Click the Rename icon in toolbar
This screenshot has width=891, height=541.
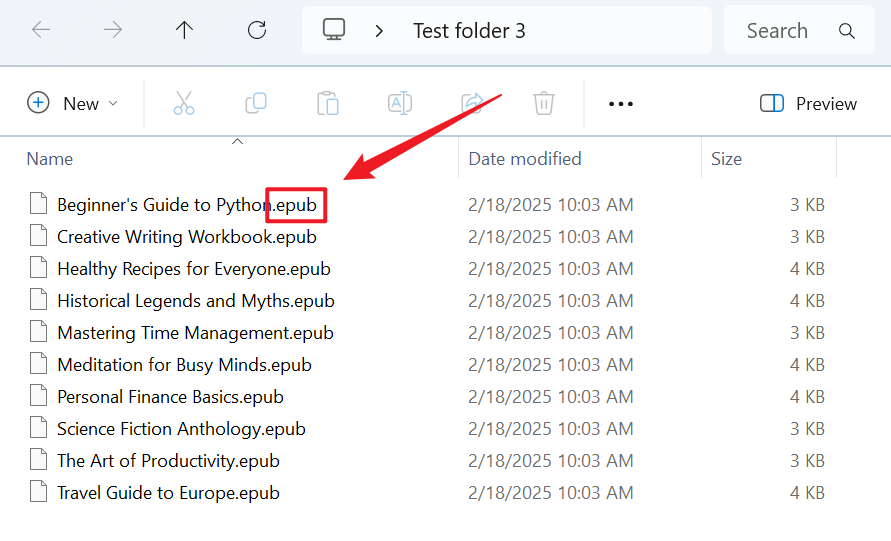[x=400, y=103]
